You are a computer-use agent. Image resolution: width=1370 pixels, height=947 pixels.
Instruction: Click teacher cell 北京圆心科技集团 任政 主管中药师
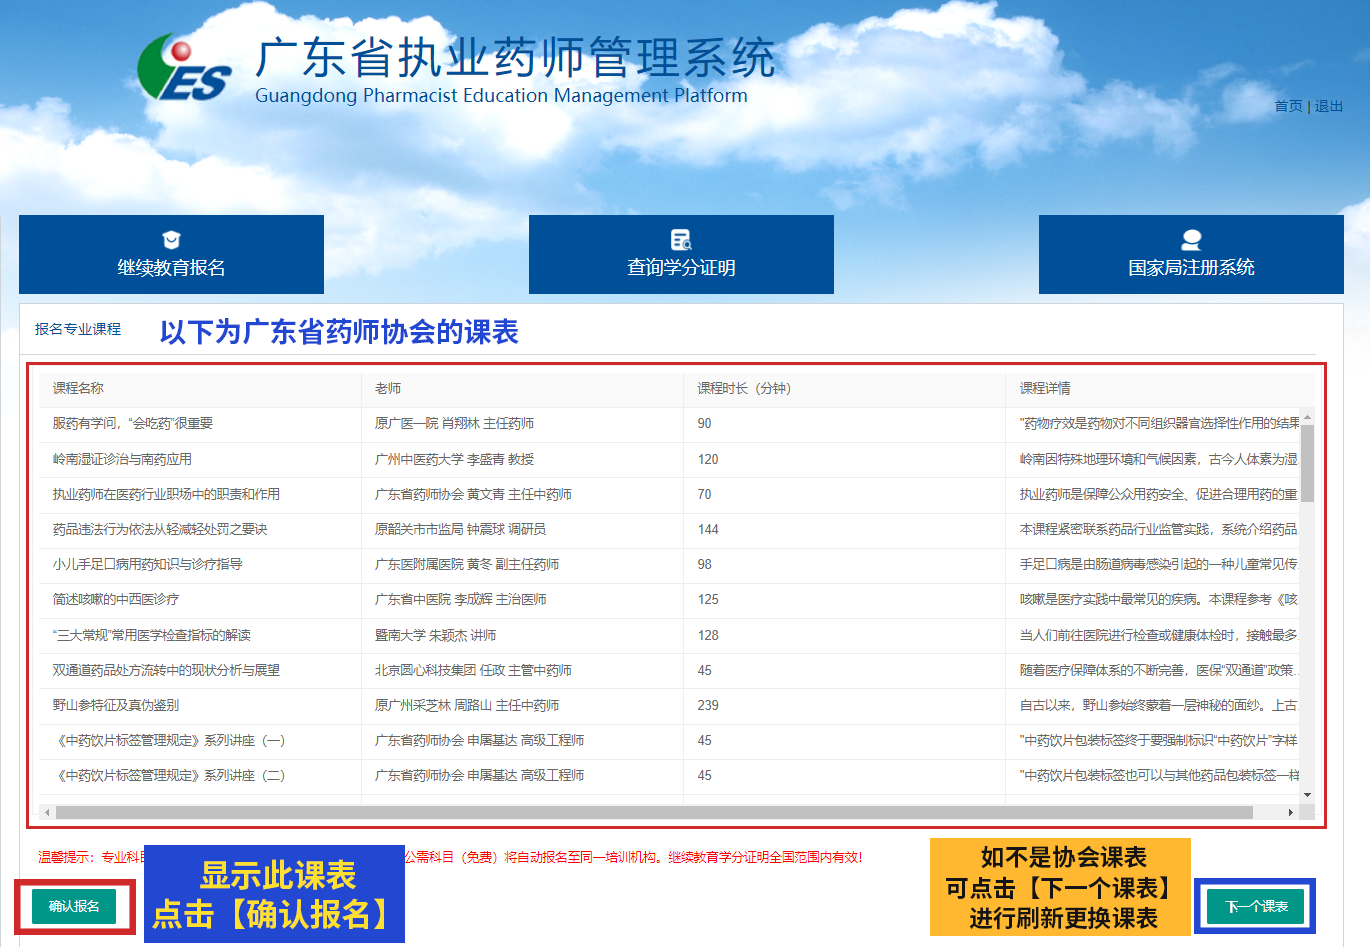coord(473,670)
